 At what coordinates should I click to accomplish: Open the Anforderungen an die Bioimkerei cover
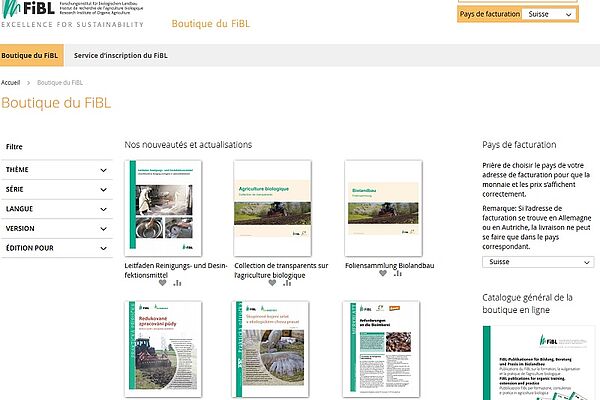381,349
